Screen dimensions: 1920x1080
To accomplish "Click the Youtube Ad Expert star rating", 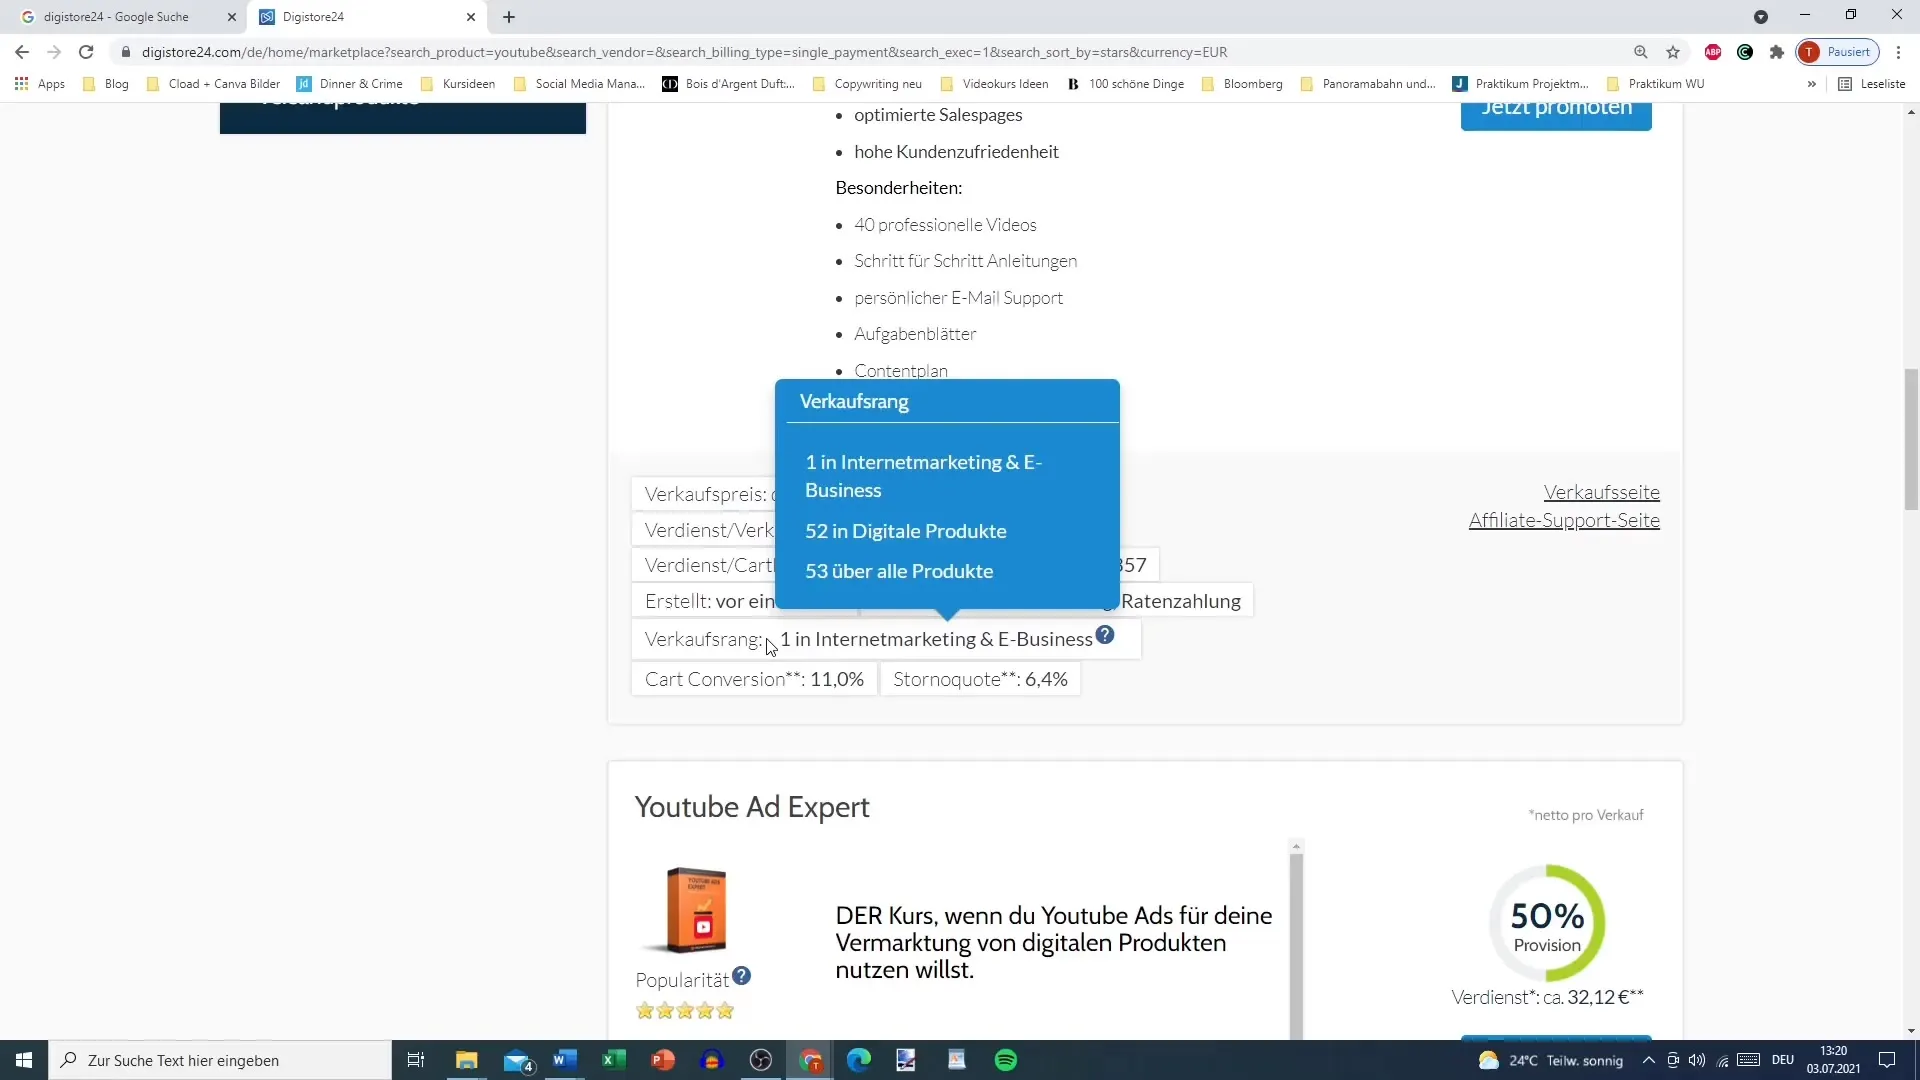I will coord(685,1011).
